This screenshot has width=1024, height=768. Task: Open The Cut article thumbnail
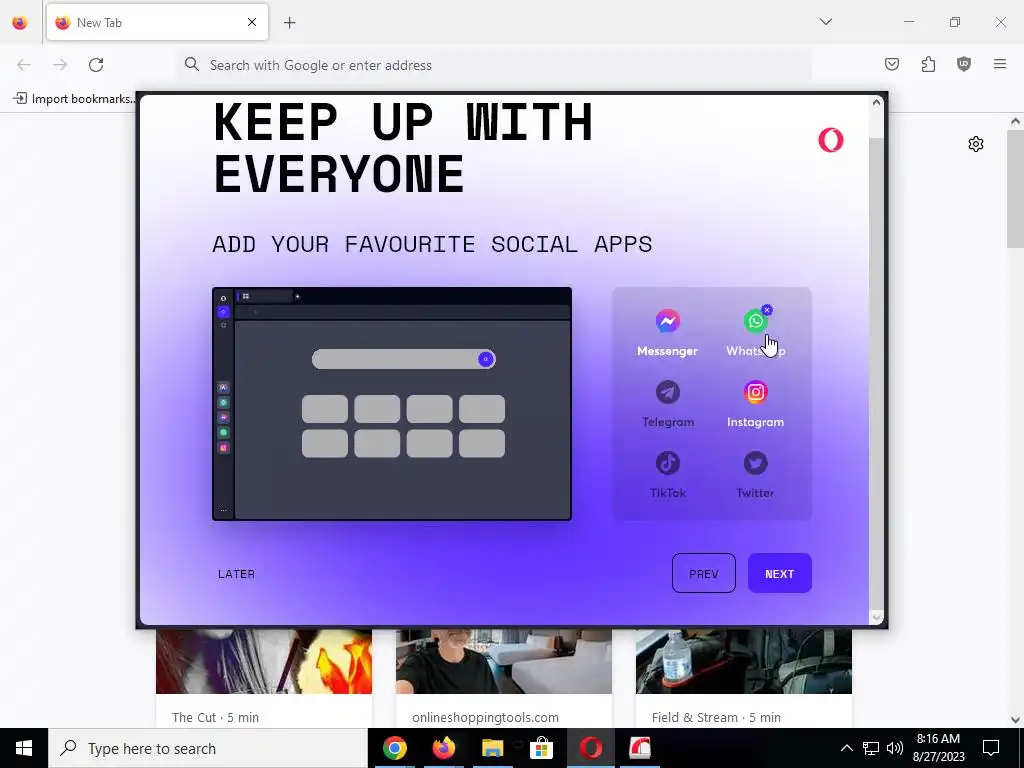tap(264, 661)
